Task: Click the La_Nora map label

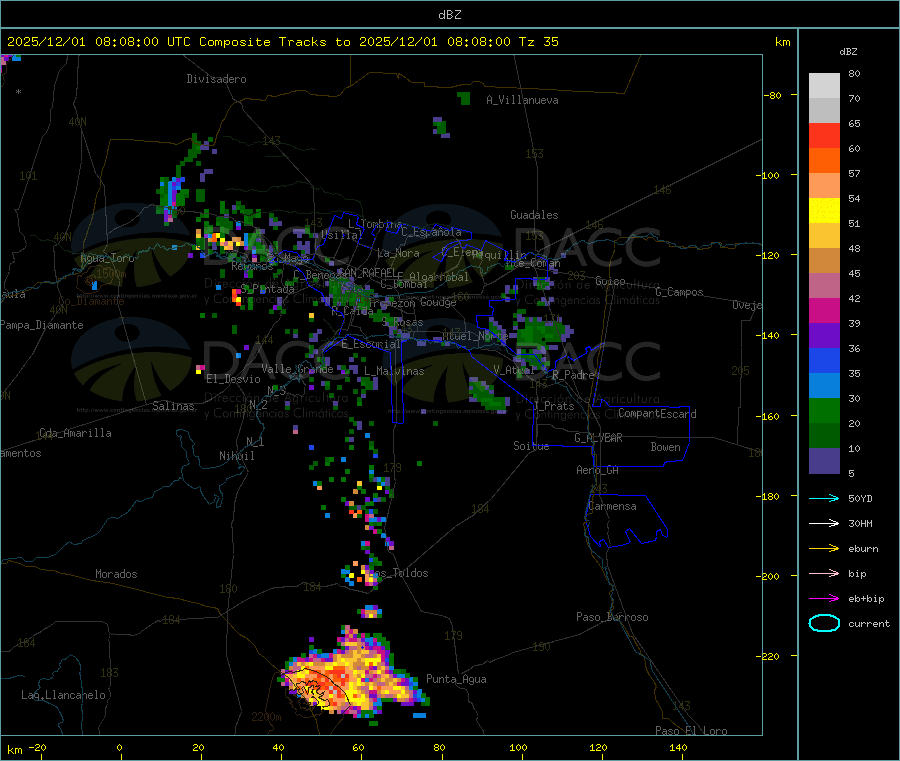Action: pyautogui.click(x=398, y=253)
